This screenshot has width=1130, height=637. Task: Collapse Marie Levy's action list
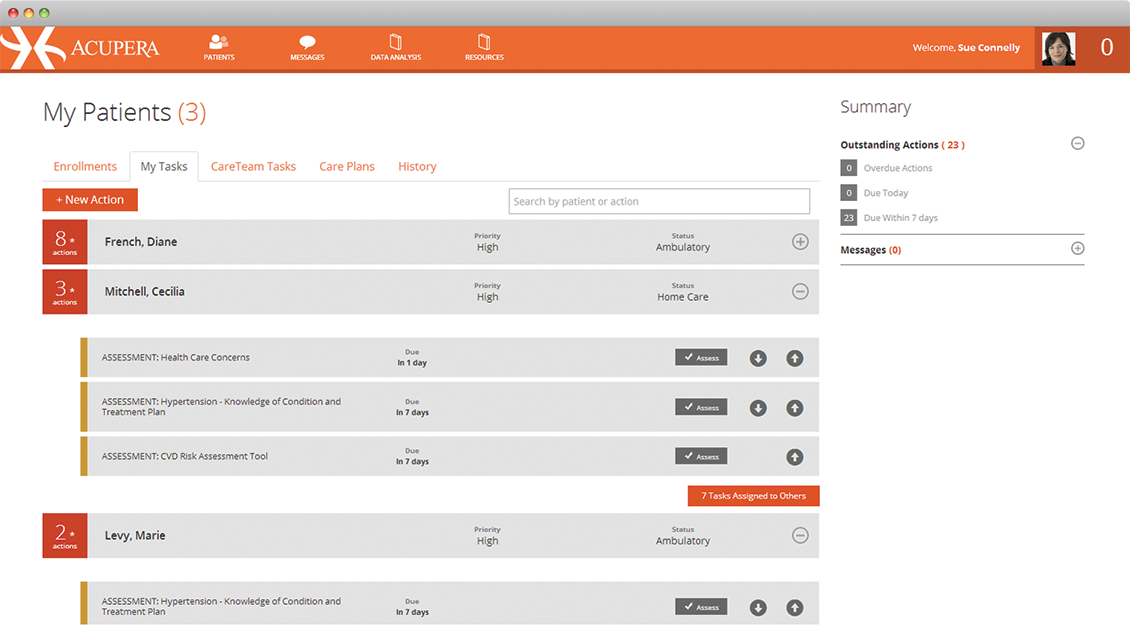pyautogui.click(x=800, y=536)
